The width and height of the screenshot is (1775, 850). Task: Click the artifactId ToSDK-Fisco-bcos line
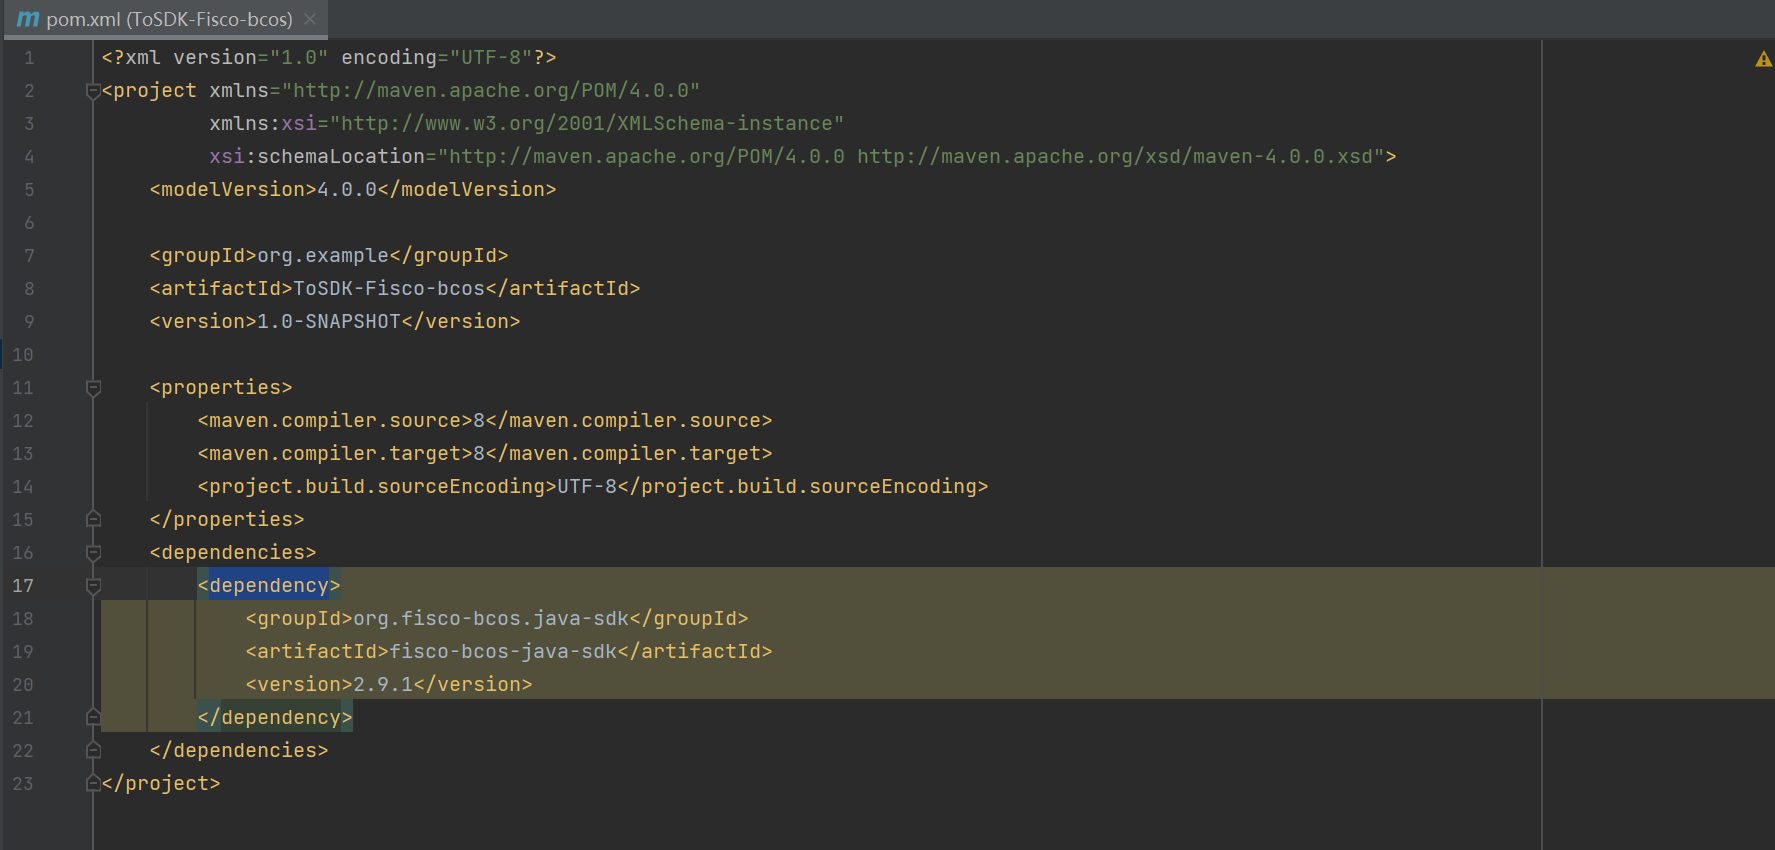click(395, 289)
